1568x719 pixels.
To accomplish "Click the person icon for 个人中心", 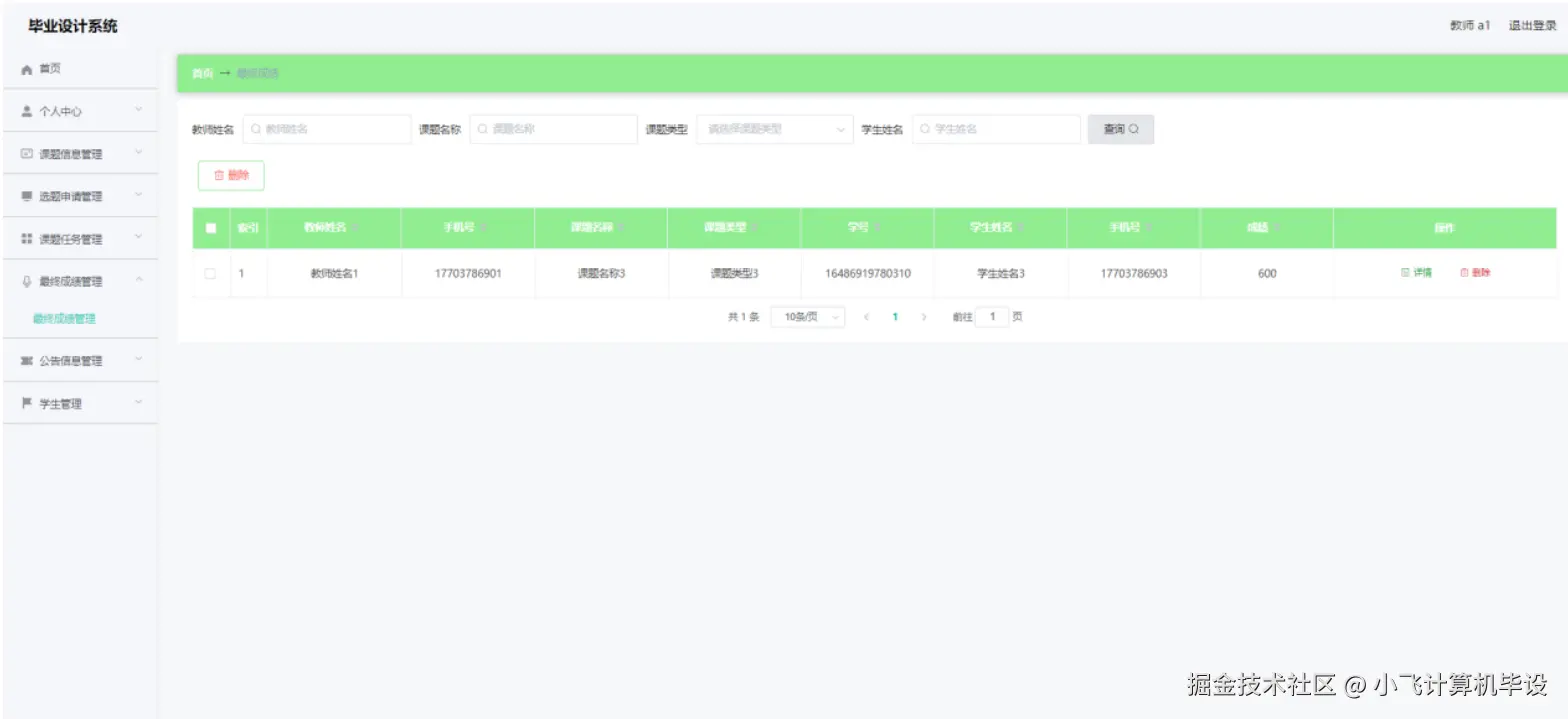I will point(27,111).
